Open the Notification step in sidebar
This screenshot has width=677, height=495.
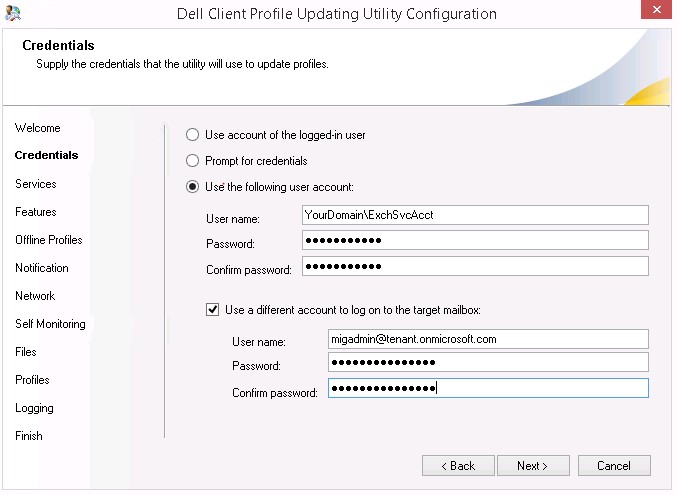coord(42,268)
